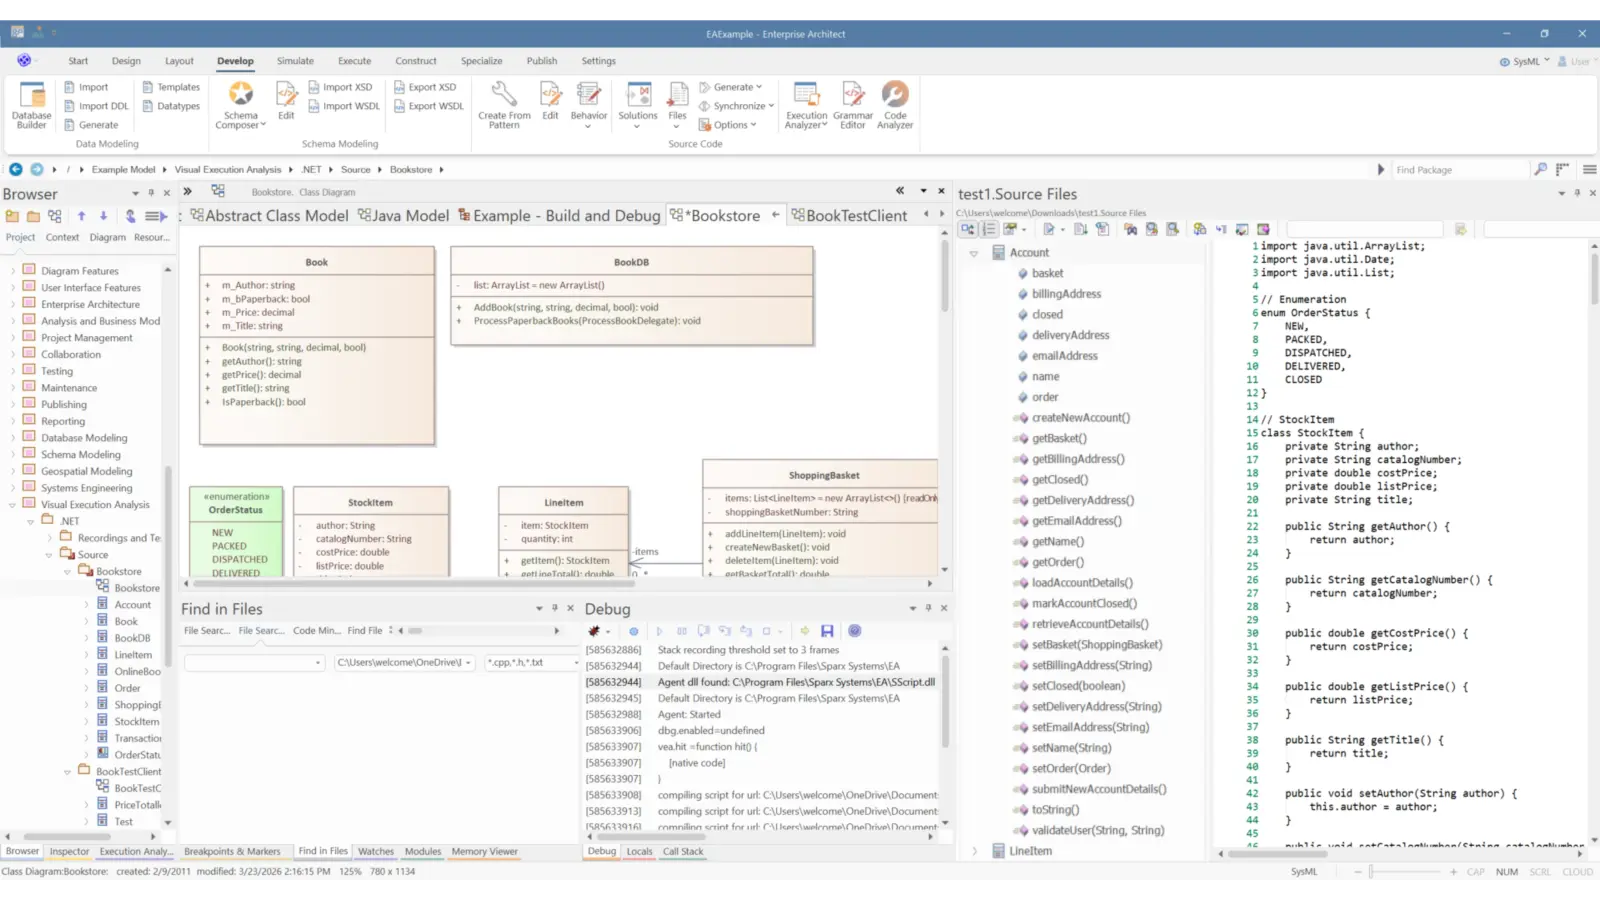The height and width of the screenshot is (900, 1600).
Task: Save the debug recording
Action: (x=827, y=631)
